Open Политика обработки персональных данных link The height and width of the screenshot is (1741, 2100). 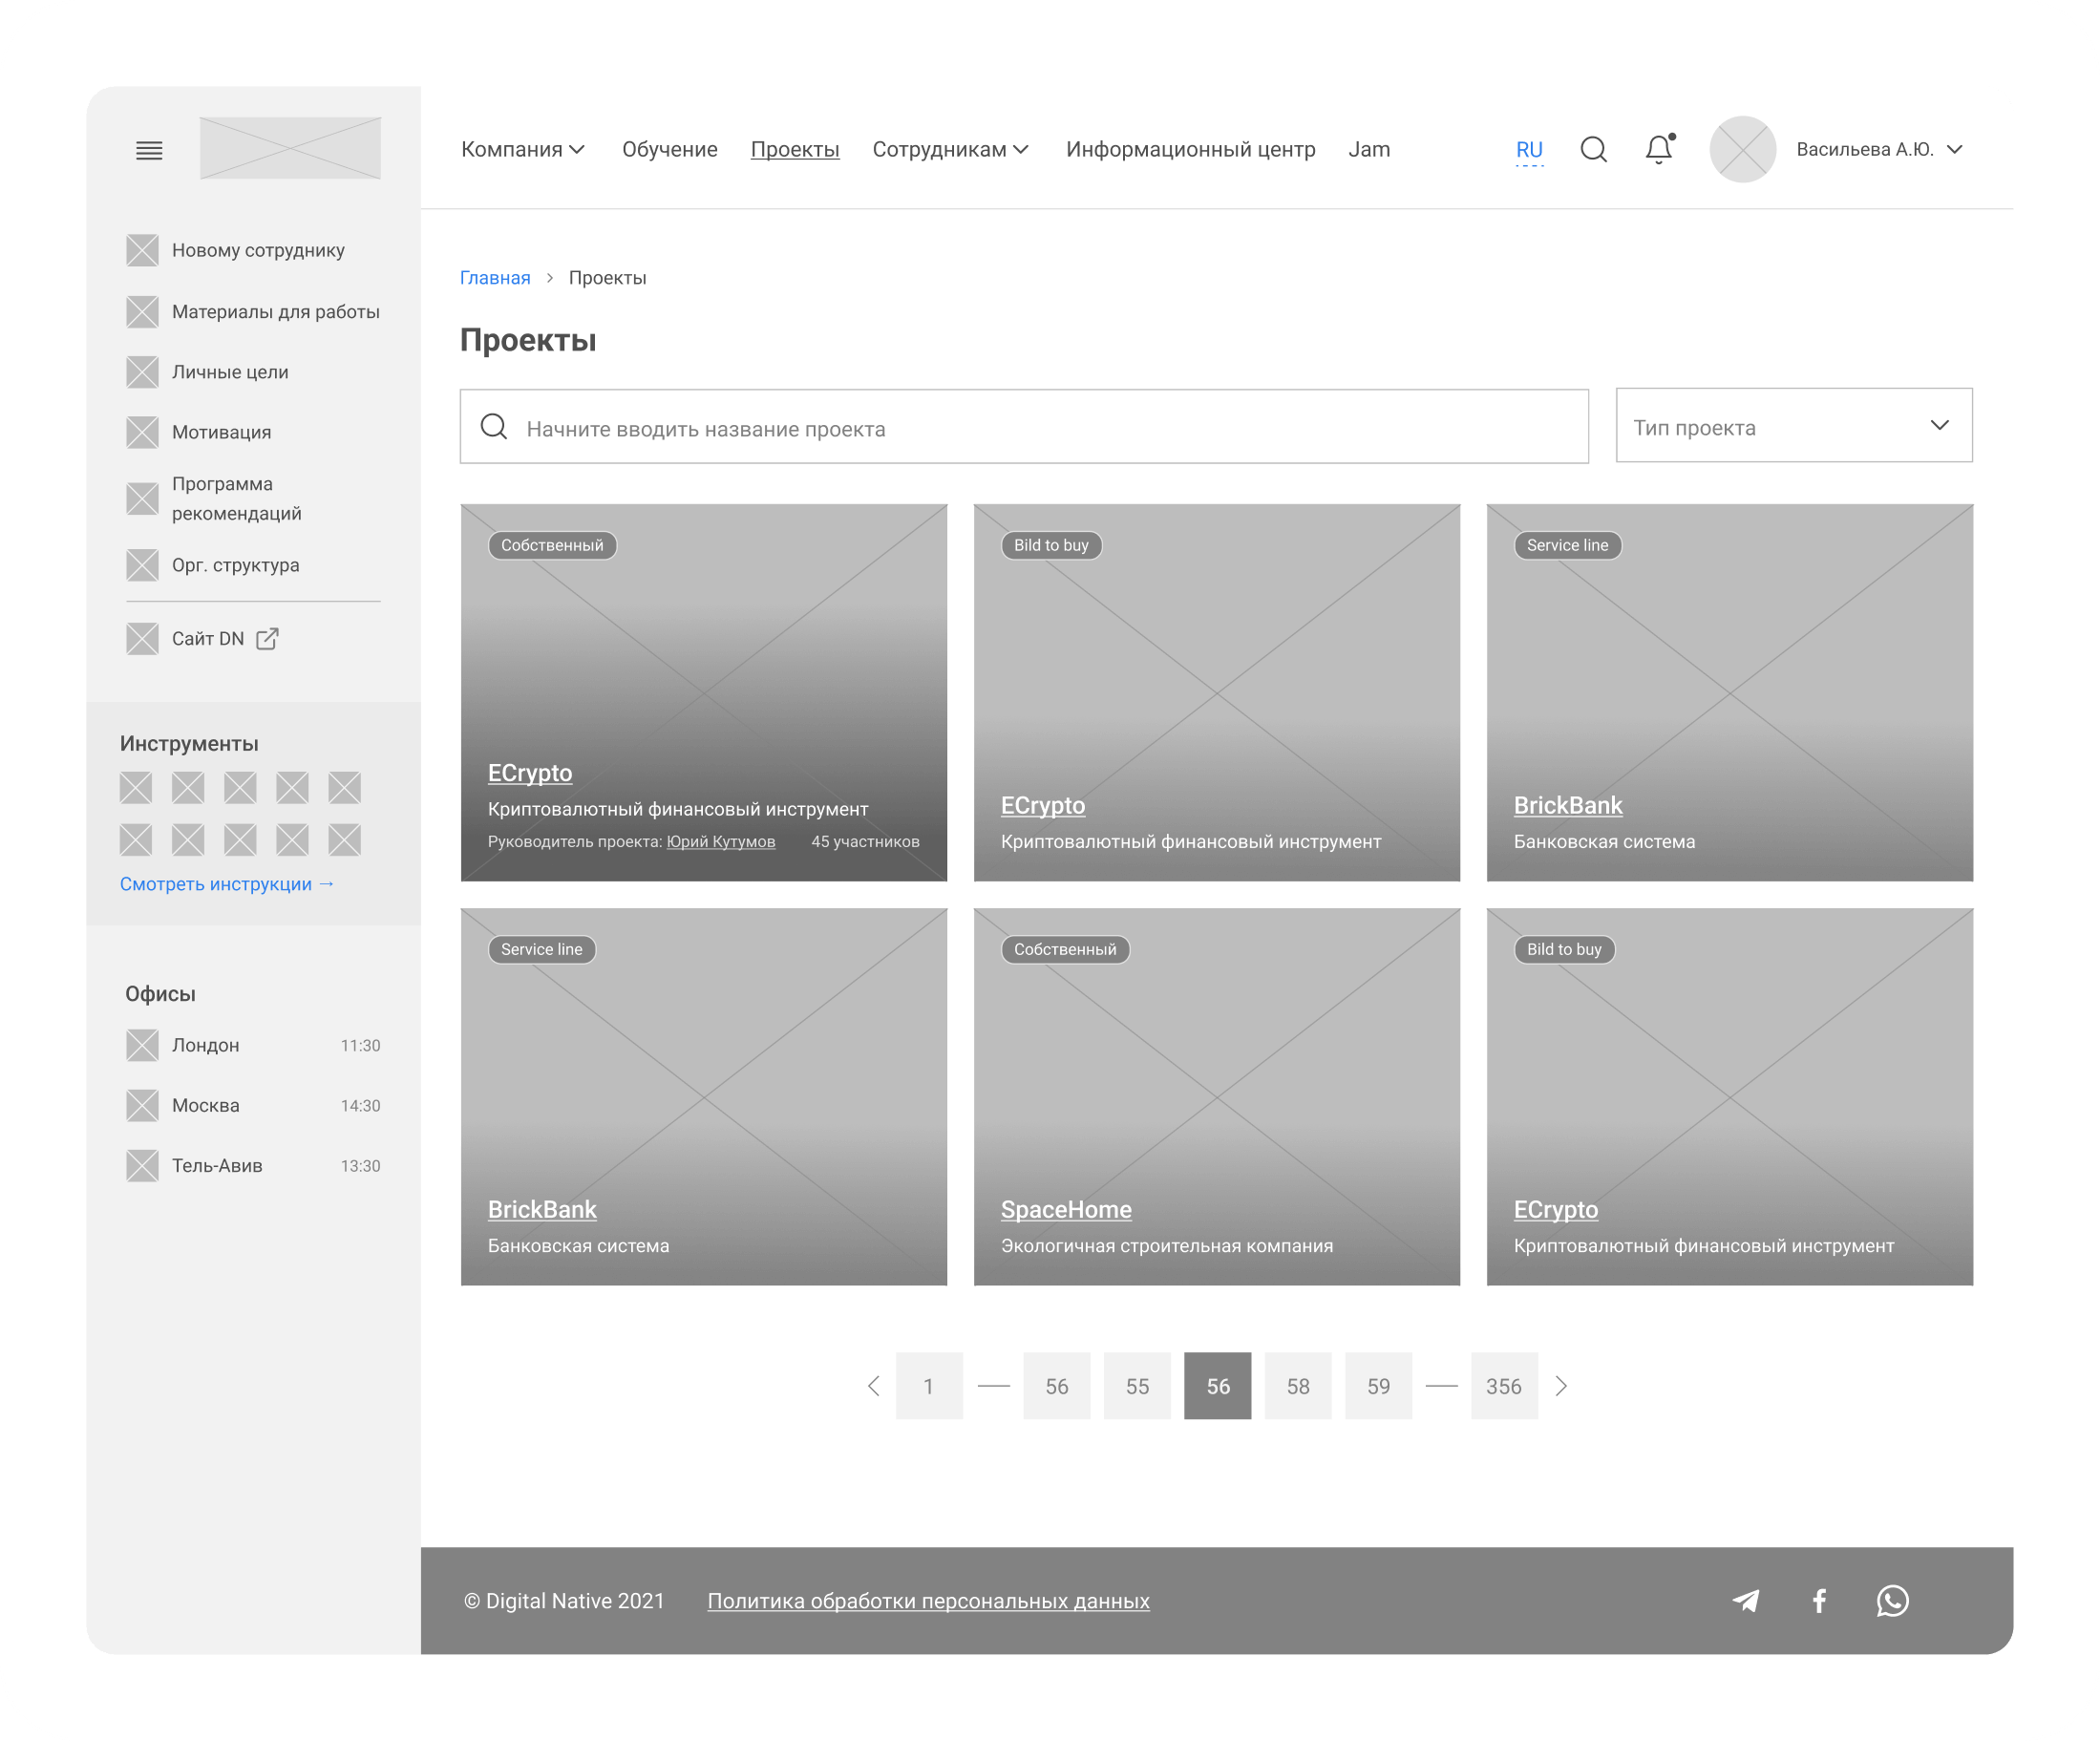tap(928, 1601)
